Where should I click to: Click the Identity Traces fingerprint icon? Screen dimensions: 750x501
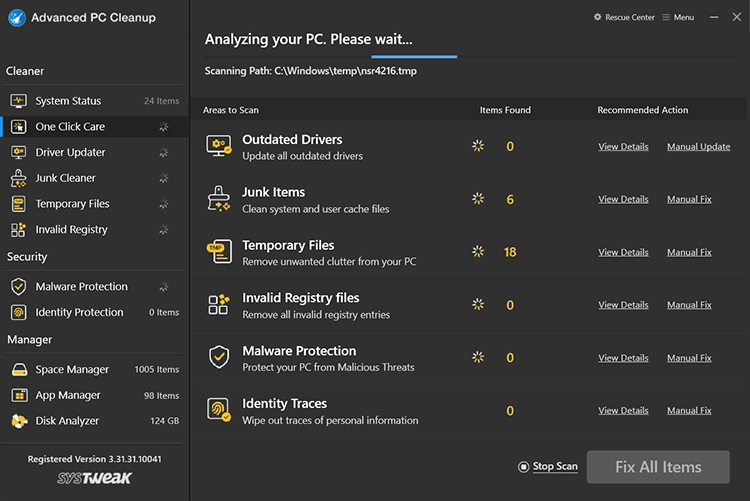click(x=219, y=410)
